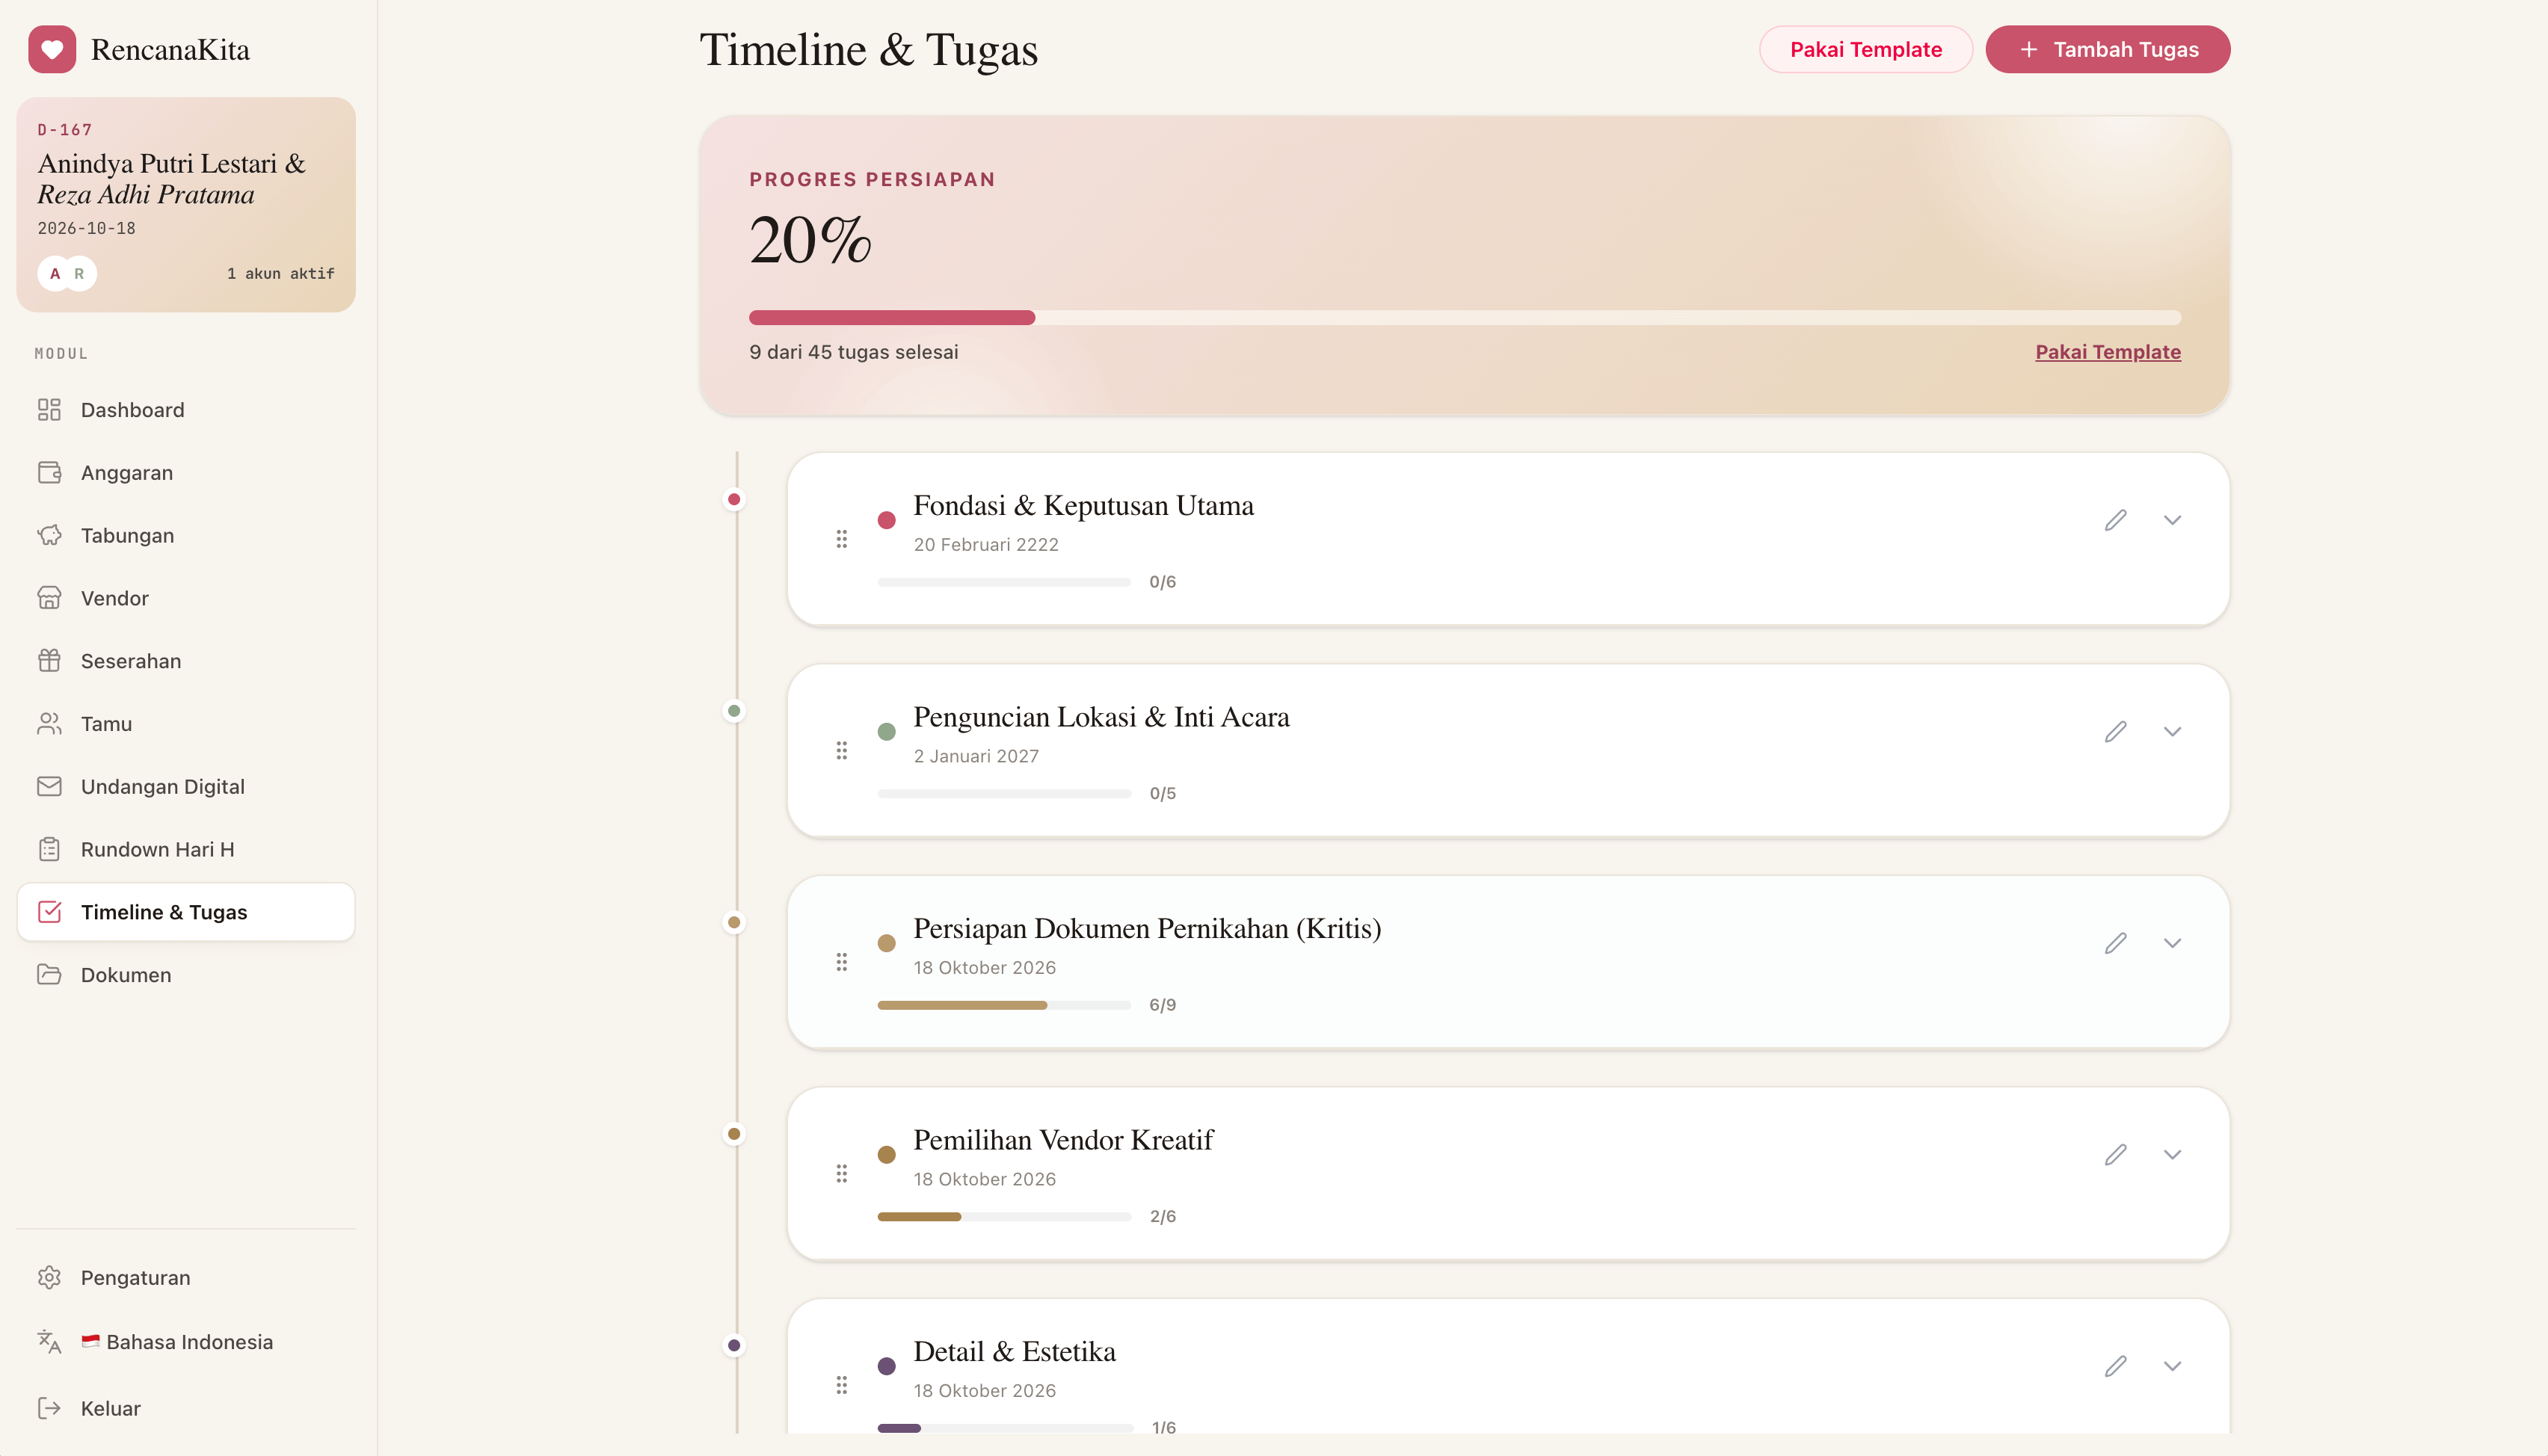Click the Anggaran wallet icon
Screen dimensions: 2548x1456
[49, 473]
